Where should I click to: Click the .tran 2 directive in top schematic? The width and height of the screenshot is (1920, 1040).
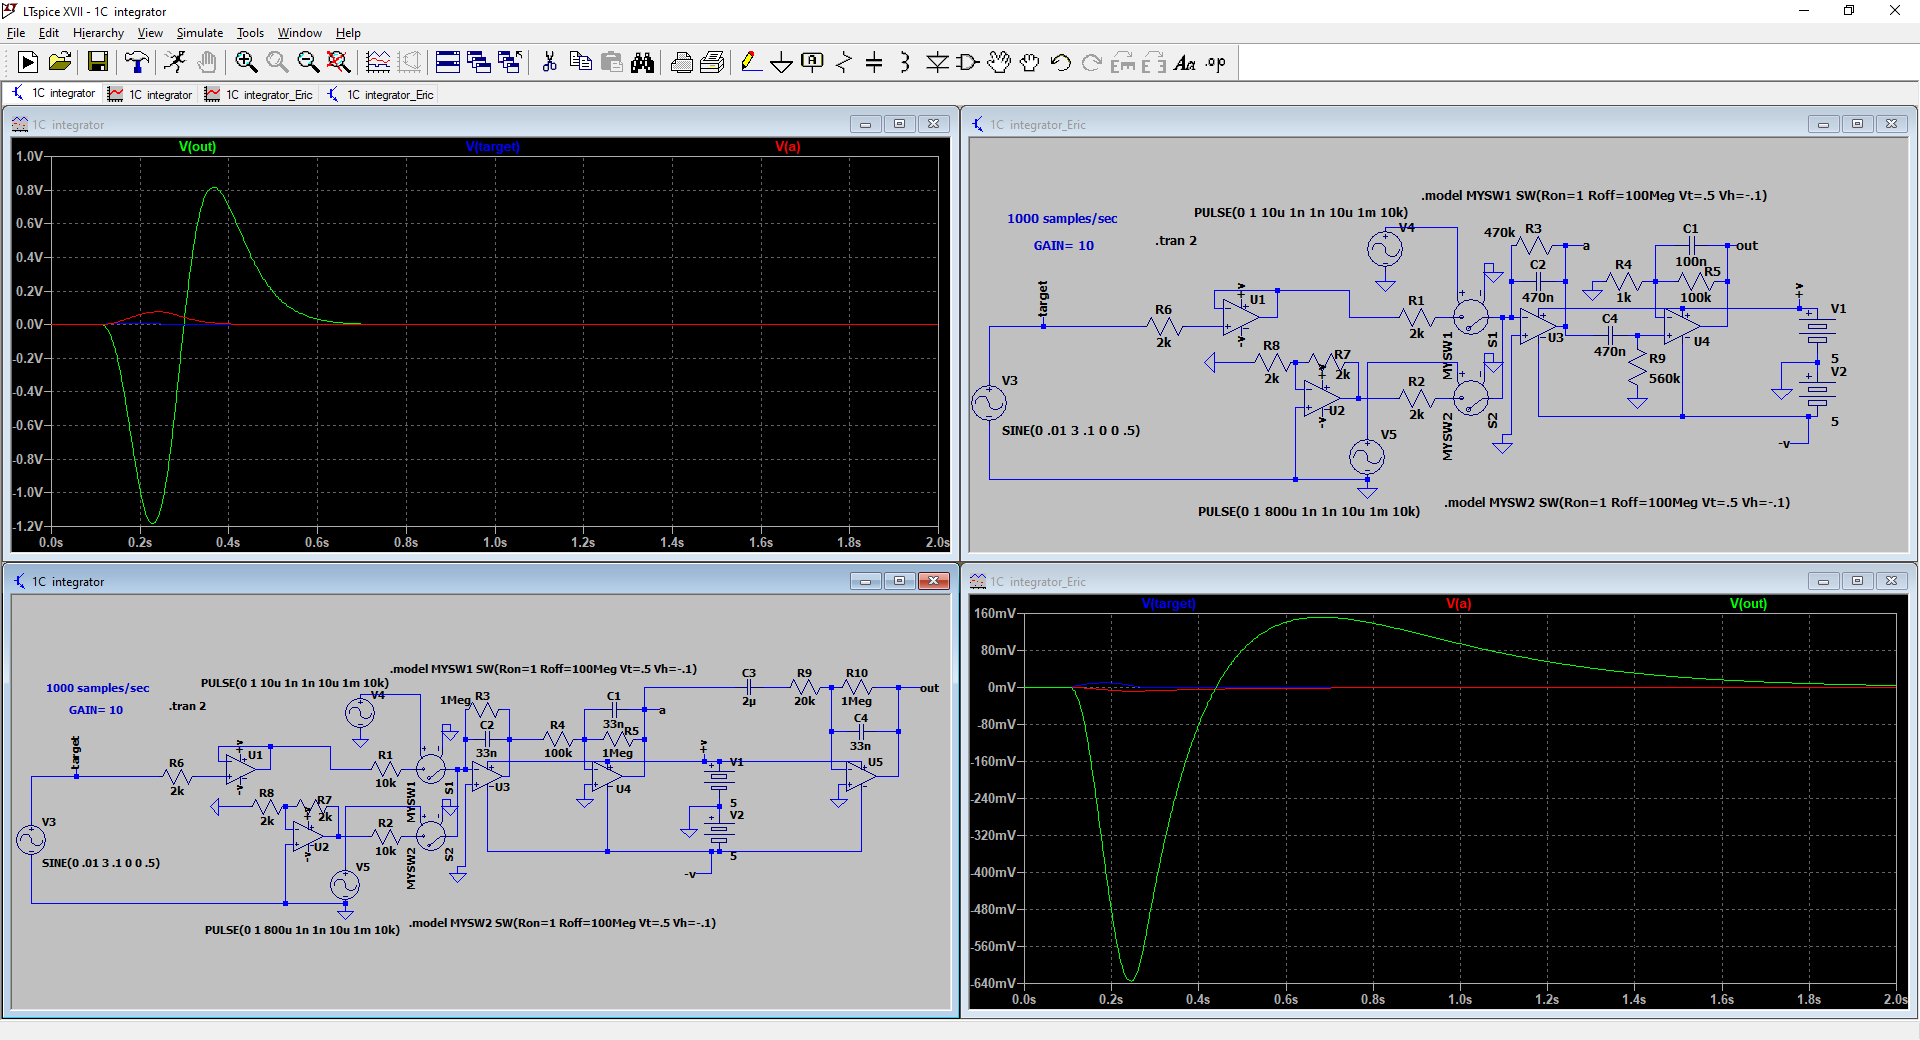pos(1176,241)
